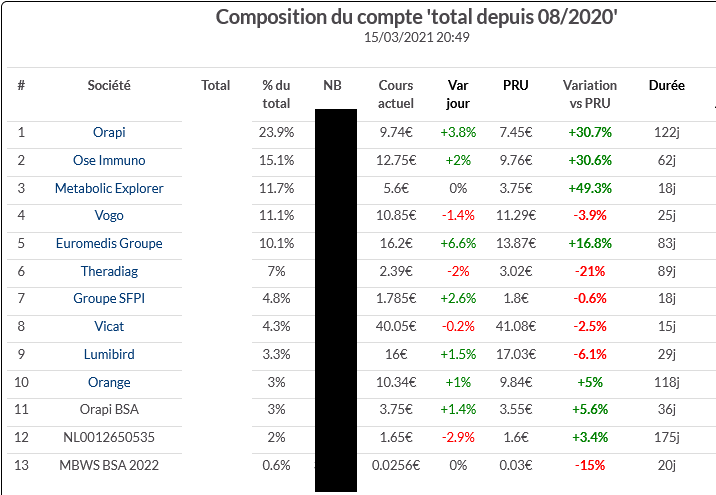Click the NB column header

click(x=332, y=86)
